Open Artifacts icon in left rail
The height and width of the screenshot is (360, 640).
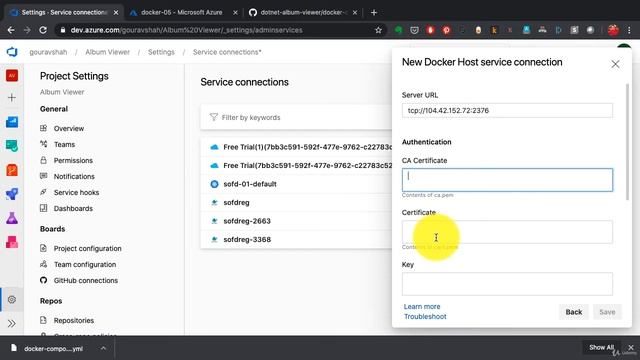point(12,242)
